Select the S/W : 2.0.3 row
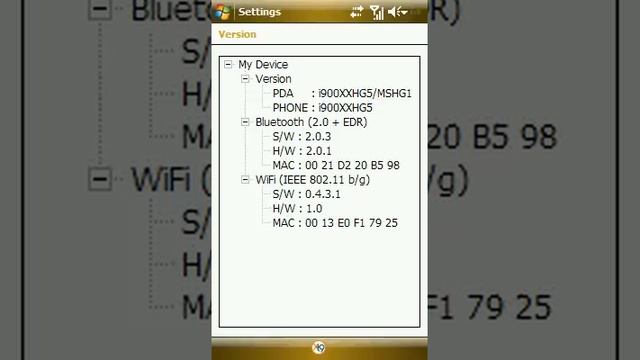 click(302, 137)
